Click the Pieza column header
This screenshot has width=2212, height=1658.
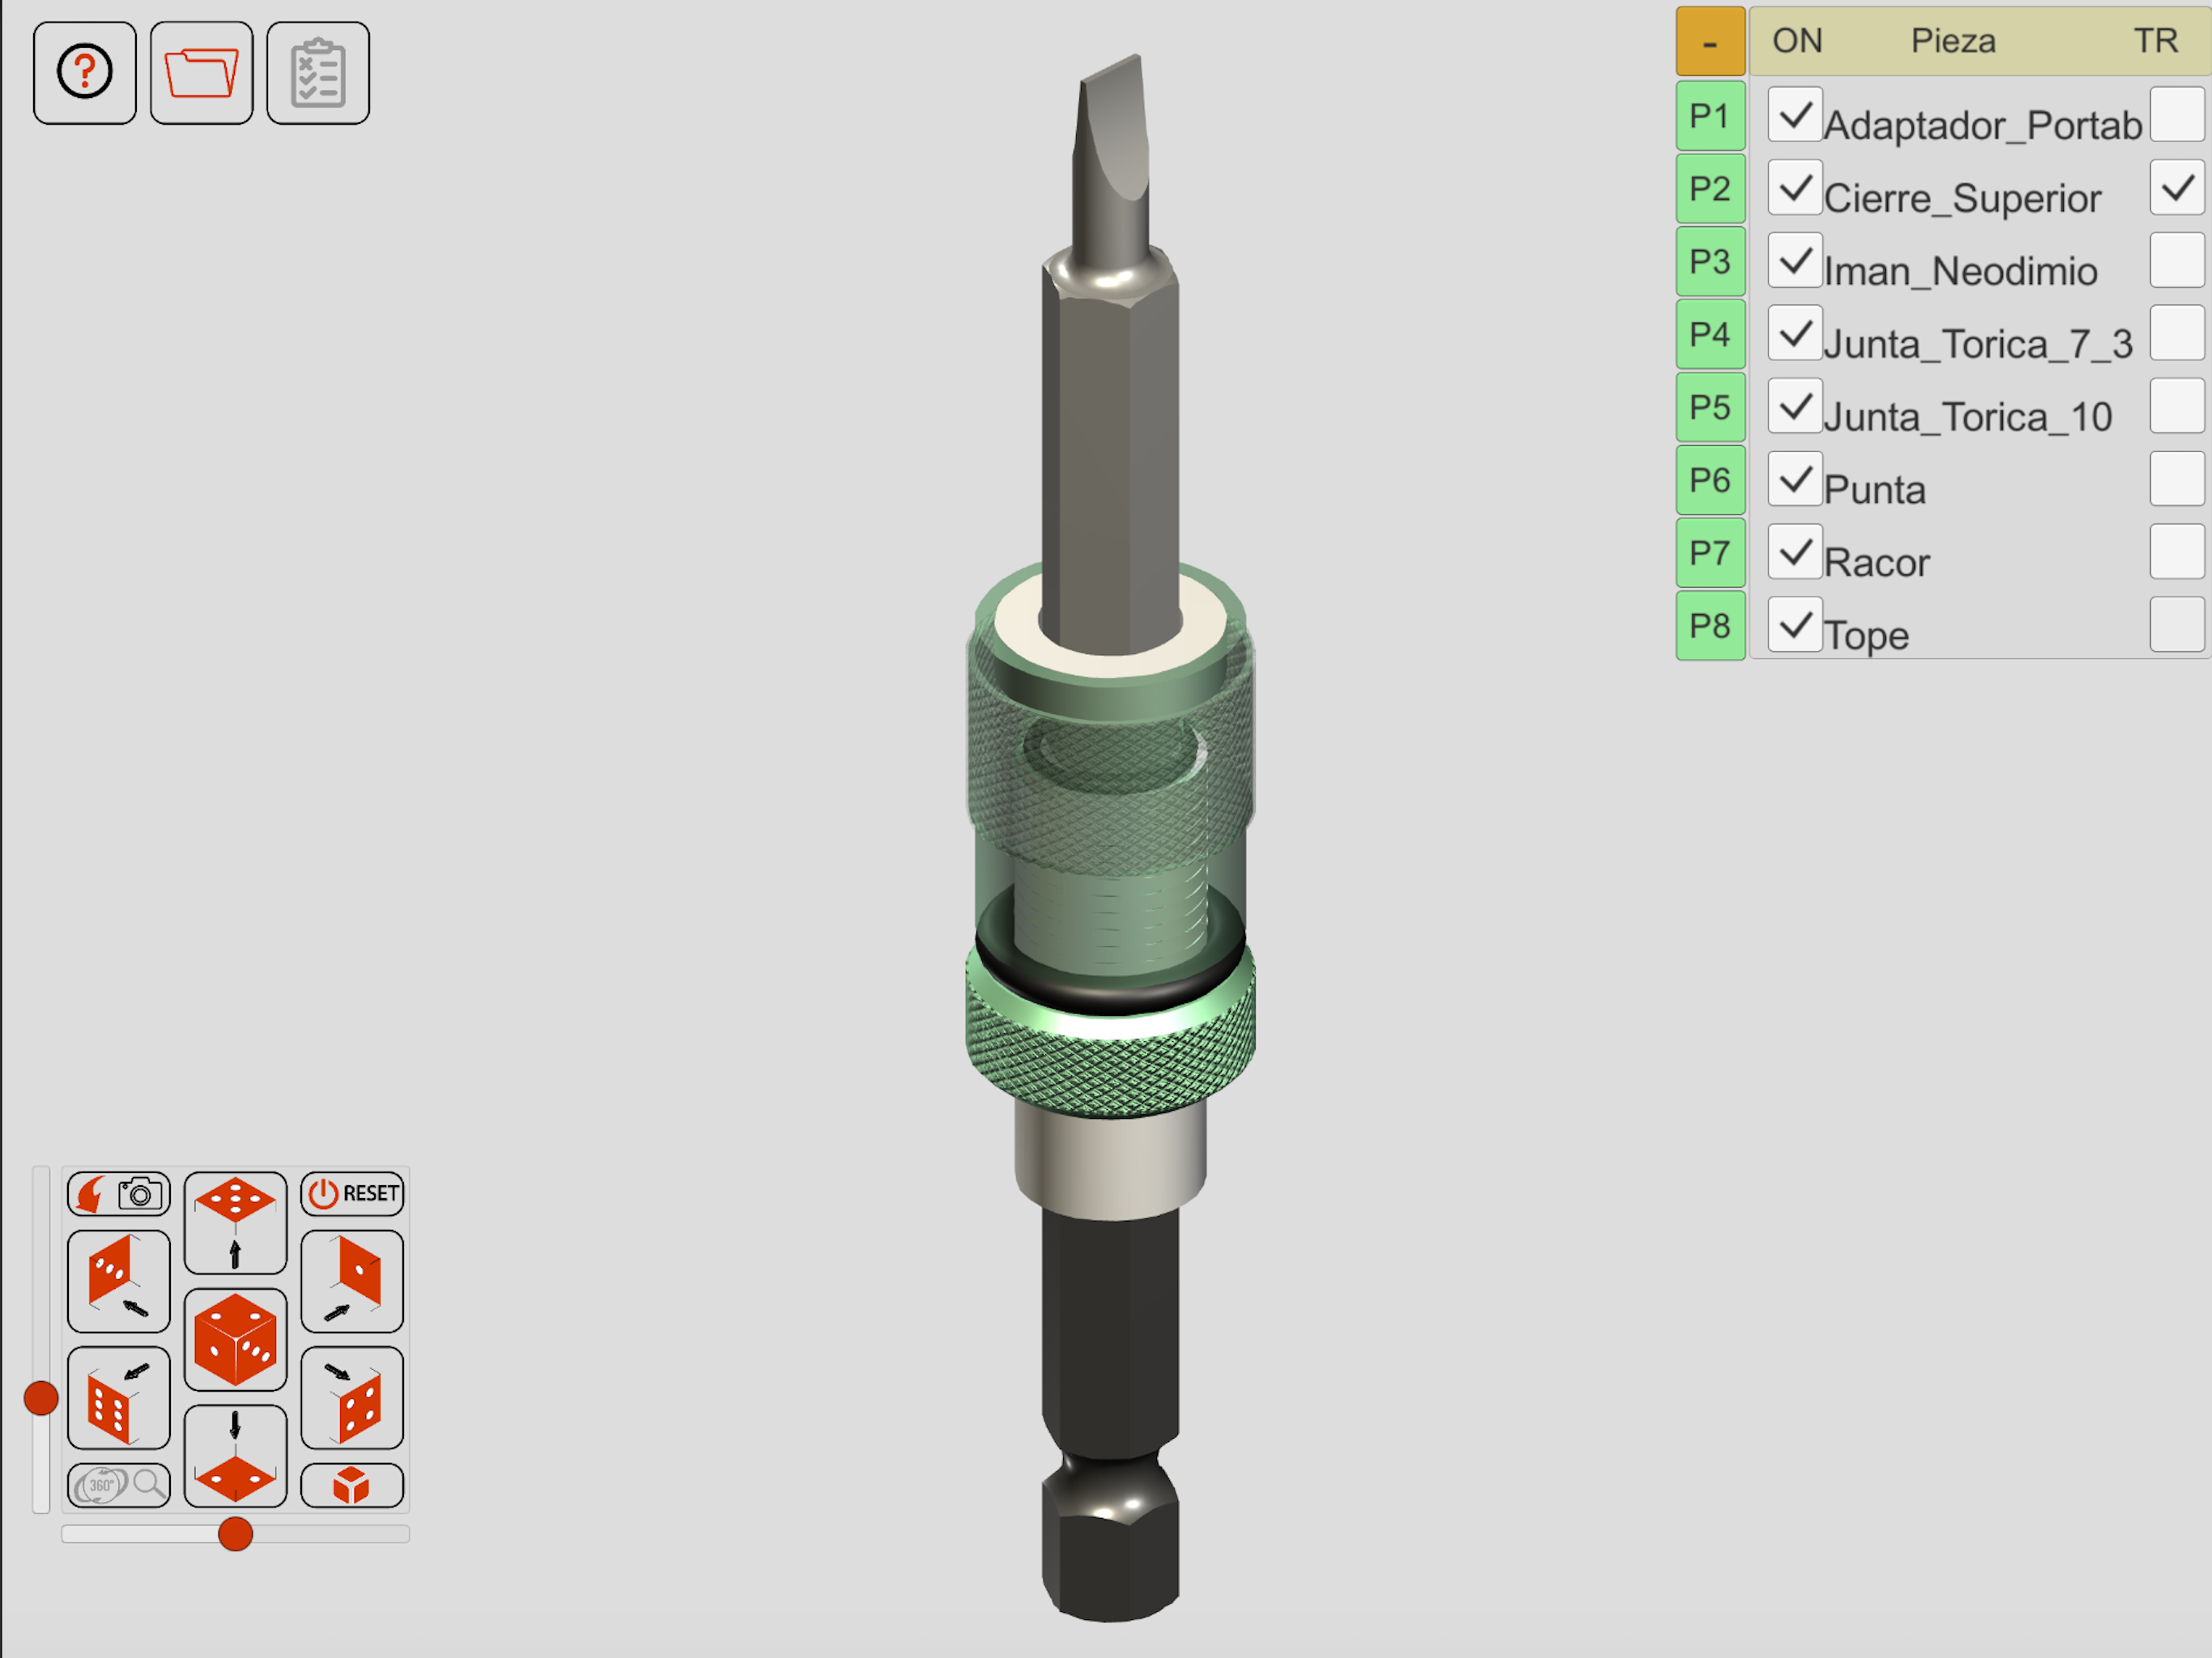point(1953,41)
